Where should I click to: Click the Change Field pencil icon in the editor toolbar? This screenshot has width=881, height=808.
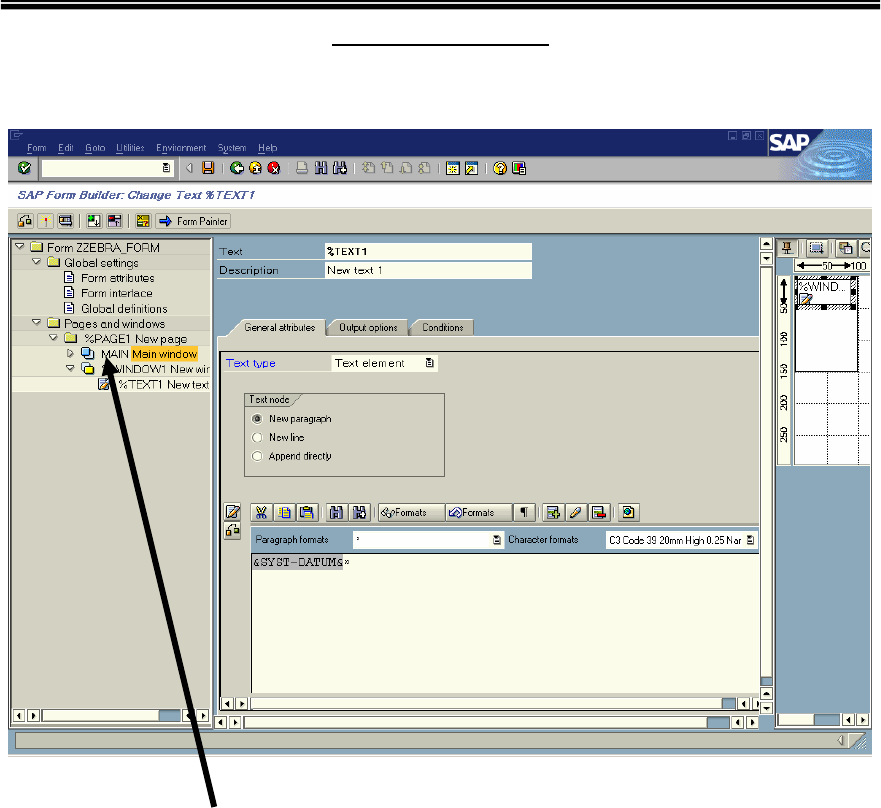click(575, 512)
